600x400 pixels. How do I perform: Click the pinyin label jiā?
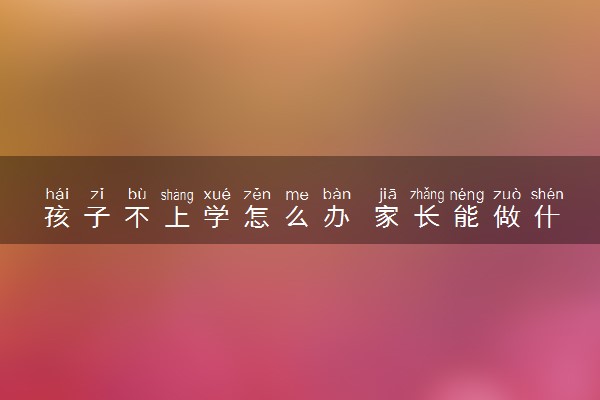(x=388, y=194)
